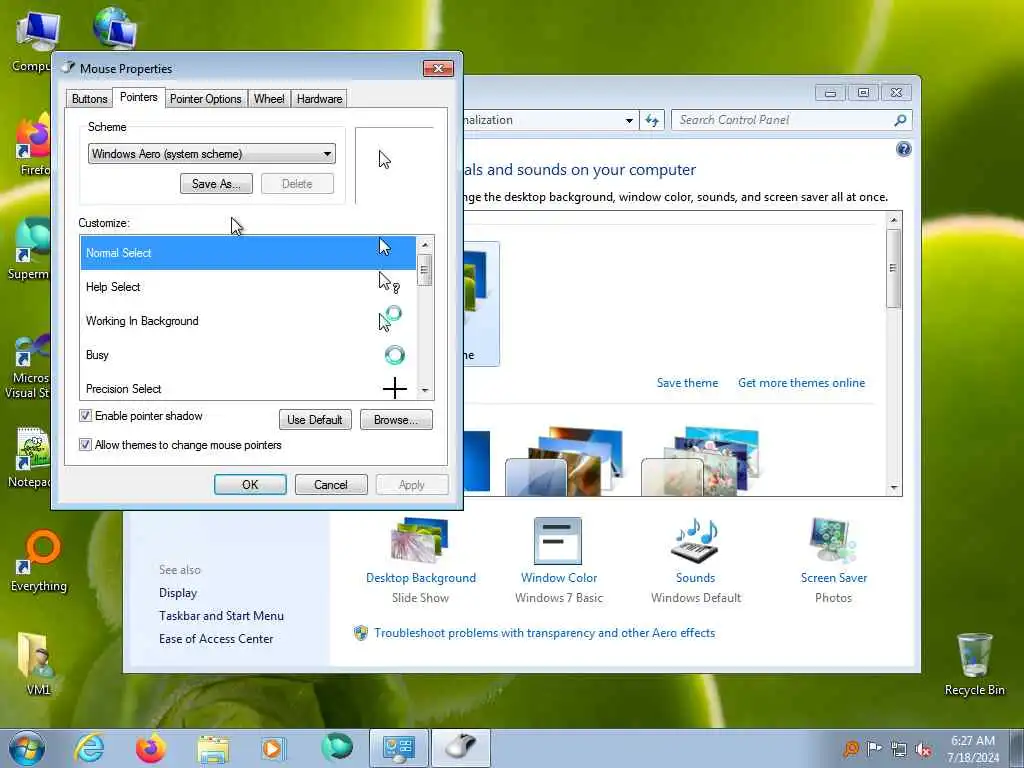
Task: Select Normal Select pointer row
Action: tap(248, 253)
